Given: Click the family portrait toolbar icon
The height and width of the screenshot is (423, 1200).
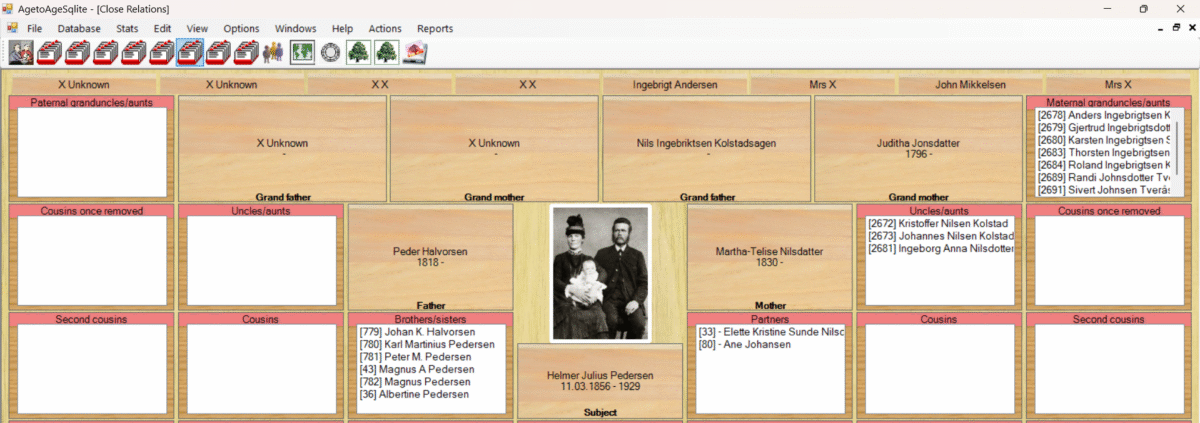Looking at the screenshot, I should (x=22, y=52).
